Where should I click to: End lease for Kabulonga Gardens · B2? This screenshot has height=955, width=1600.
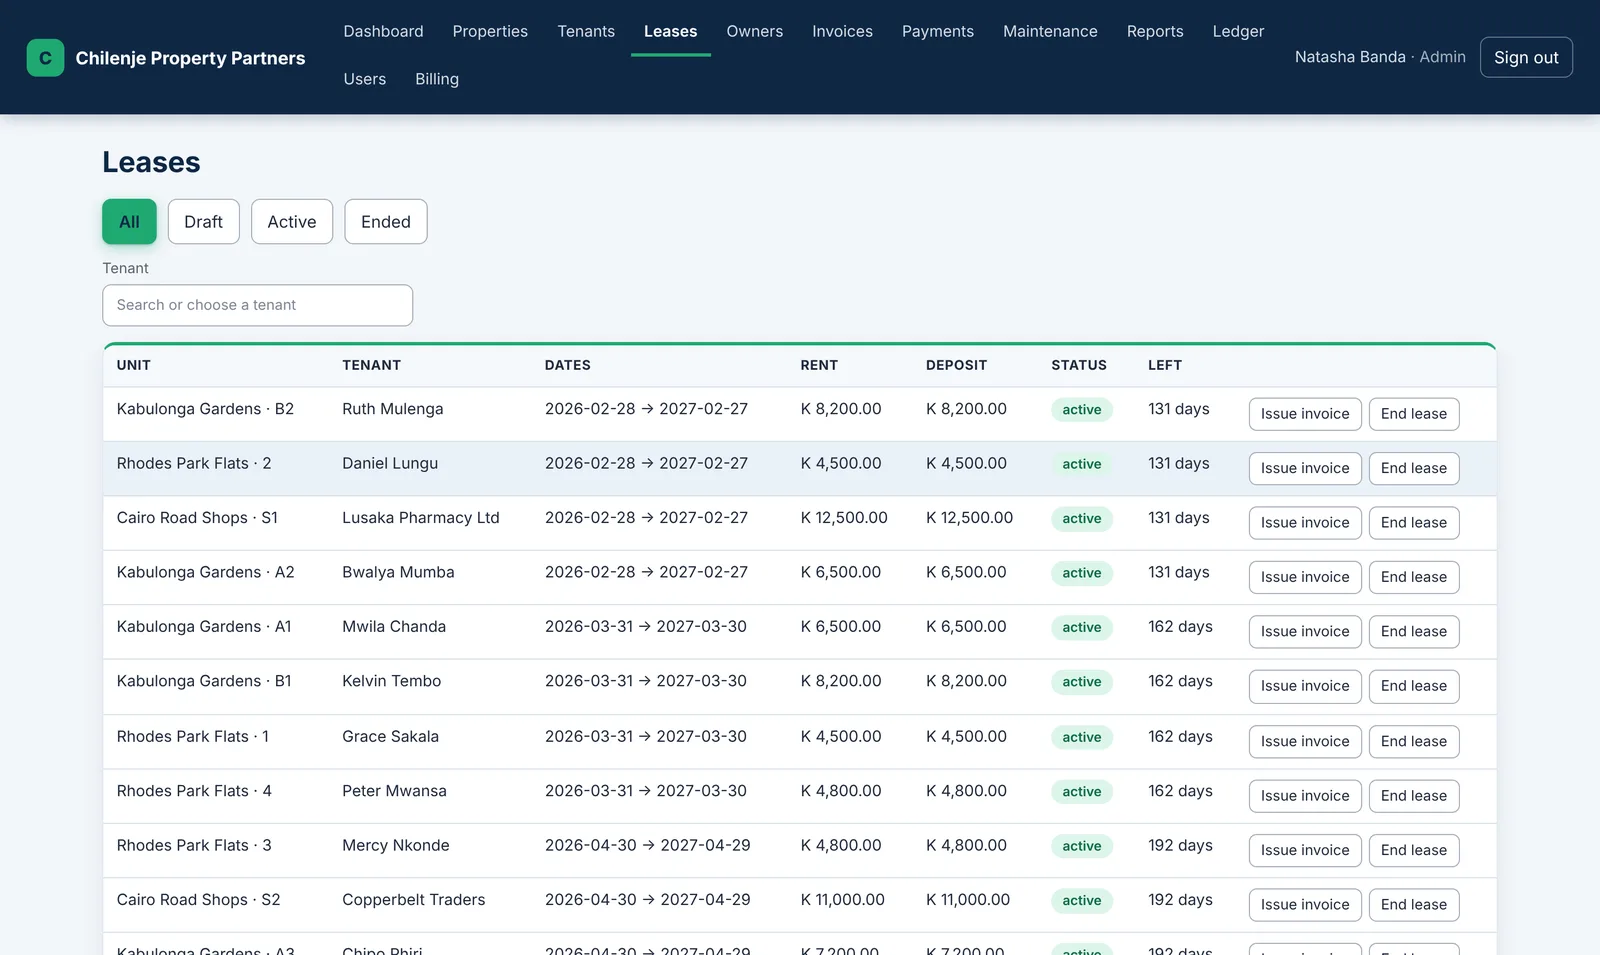click(x=1414, y=414)
